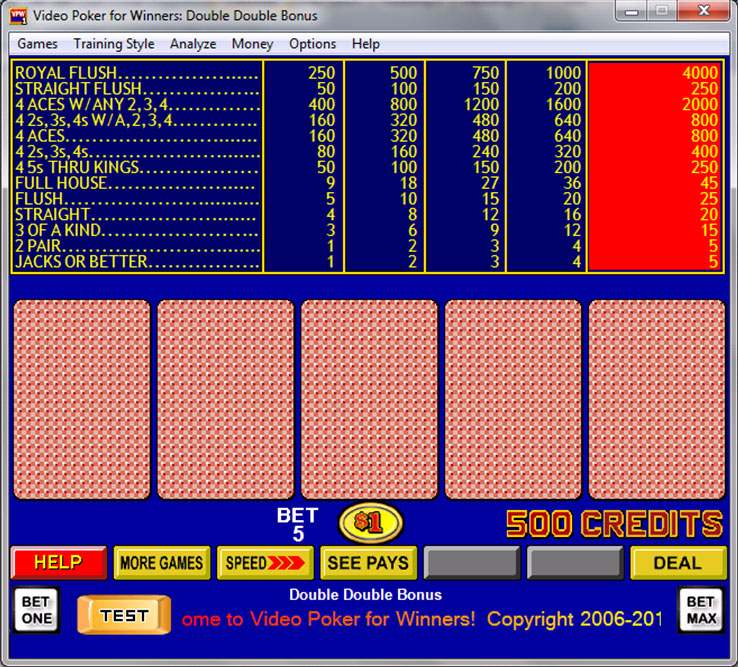Click the SEE PAYS button
The width and height of the screenshot is (738, 667).
[369, 563]
